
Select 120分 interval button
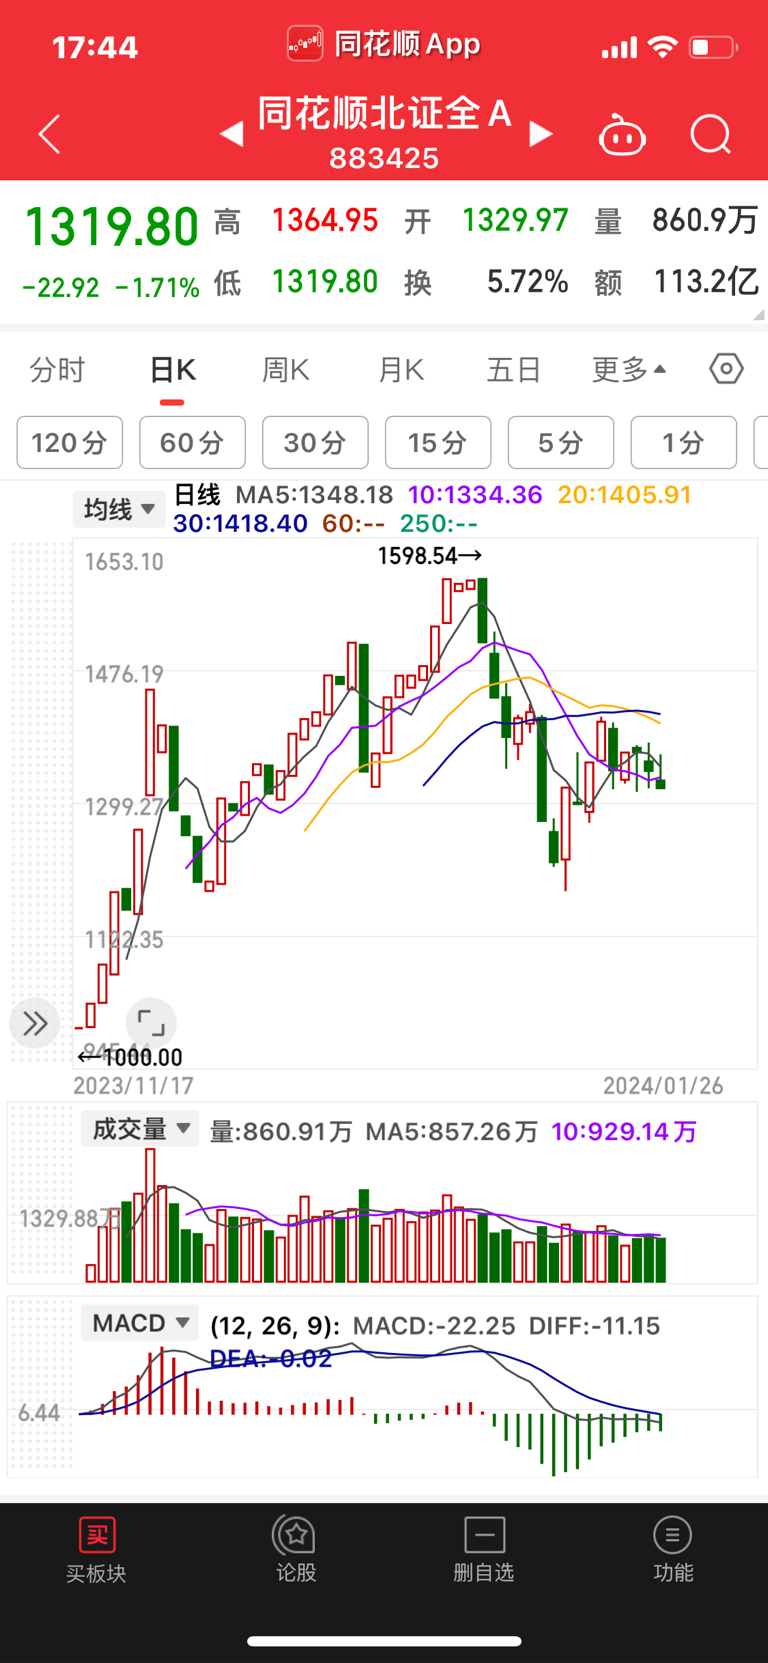point(70,442)
